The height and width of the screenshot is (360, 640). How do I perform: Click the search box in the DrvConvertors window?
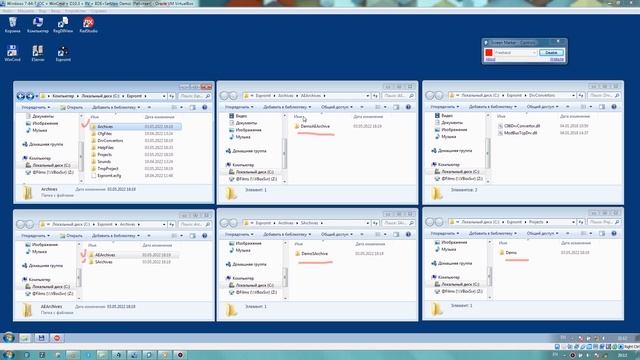click(604, 95)
